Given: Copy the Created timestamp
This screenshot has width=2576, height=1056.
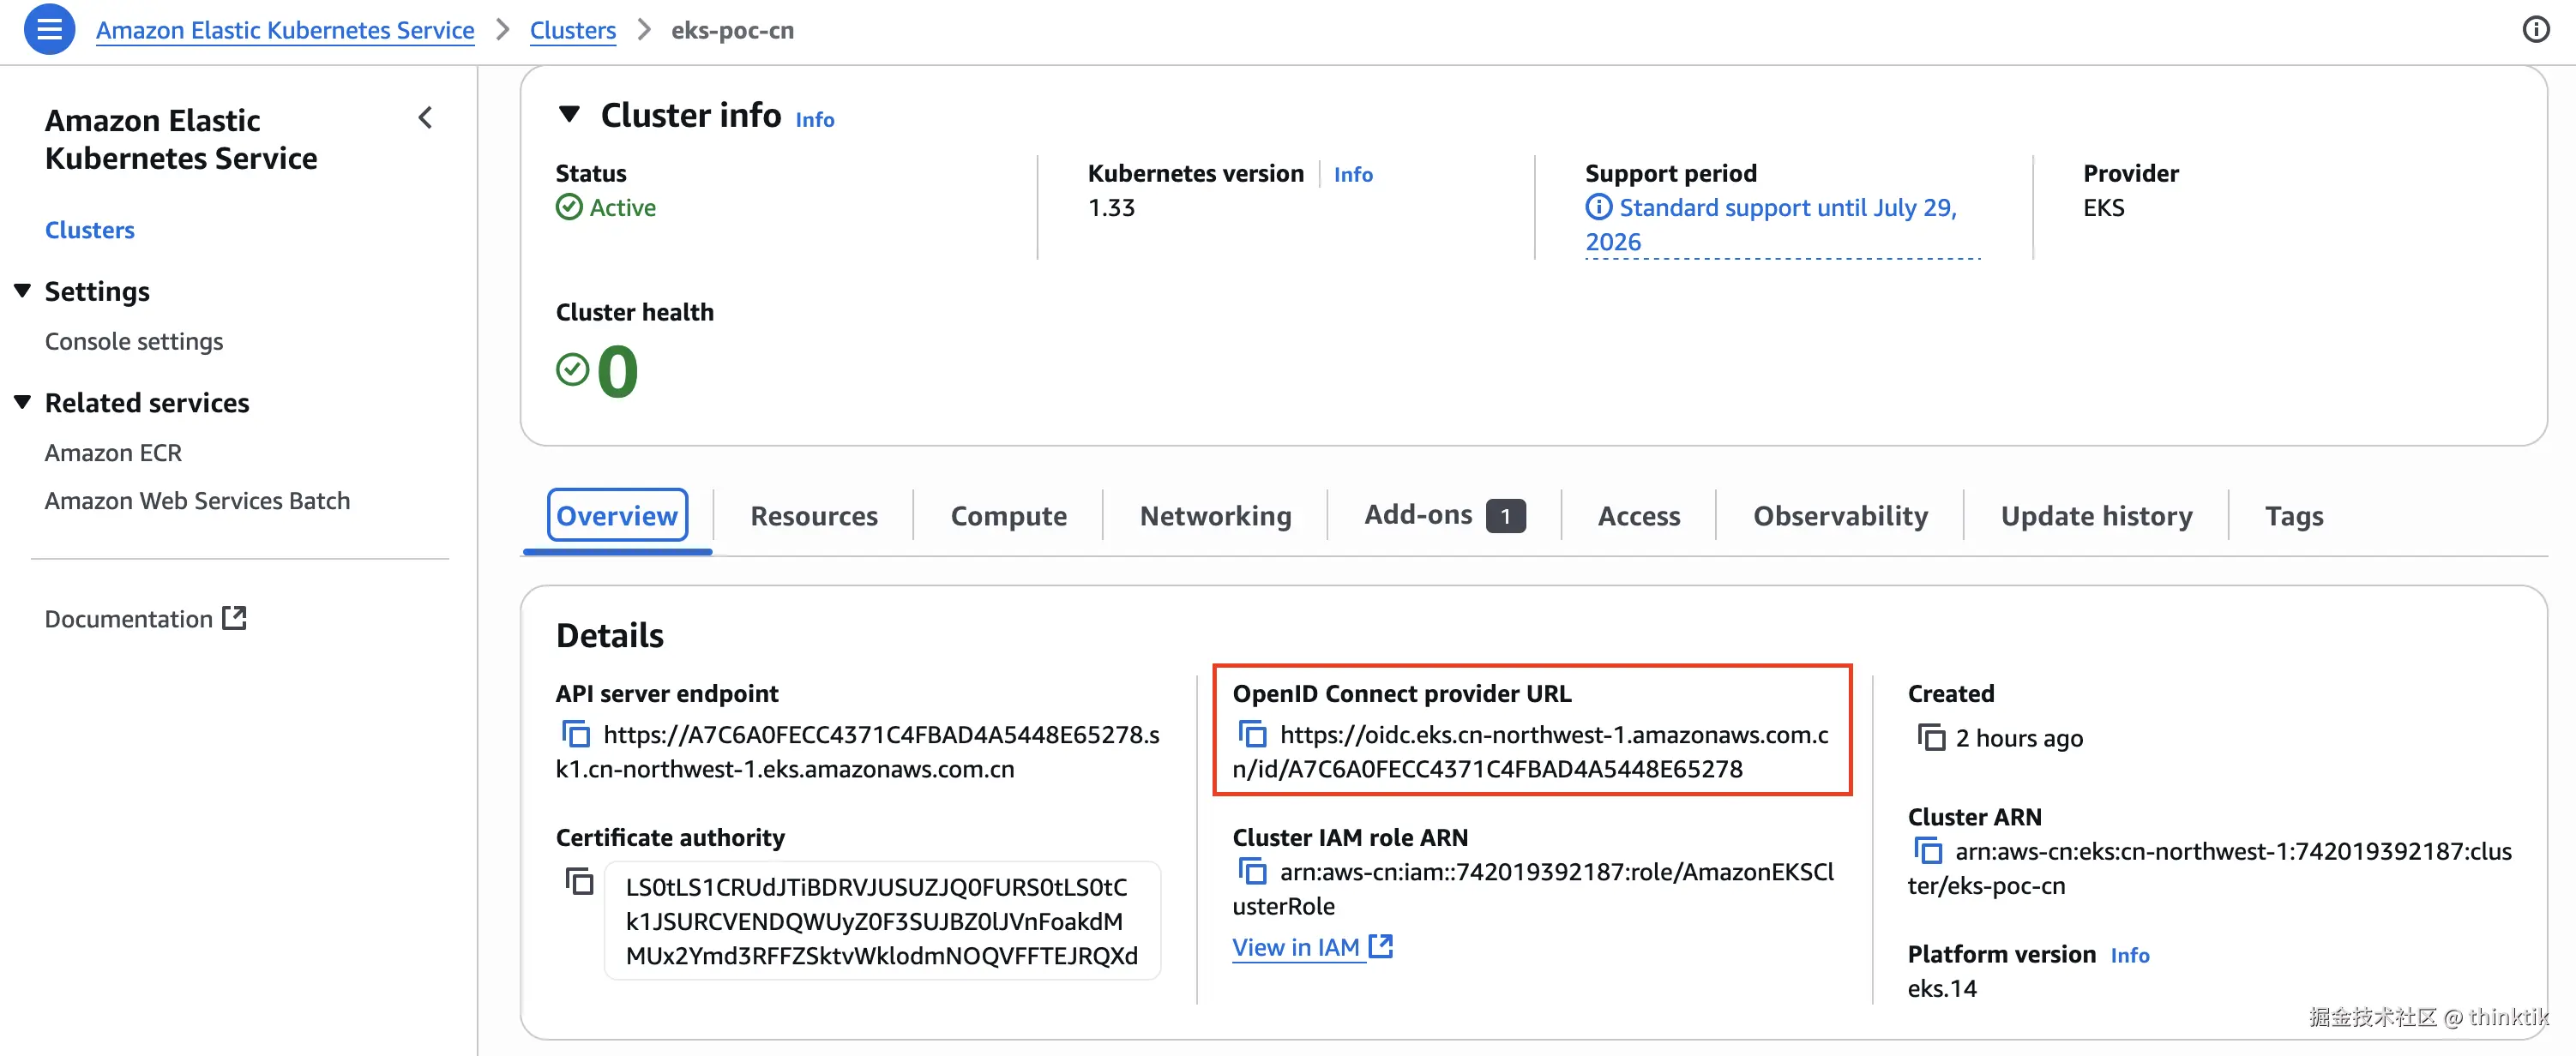Looking at the screenshot, I should [x=1930, y=738].
